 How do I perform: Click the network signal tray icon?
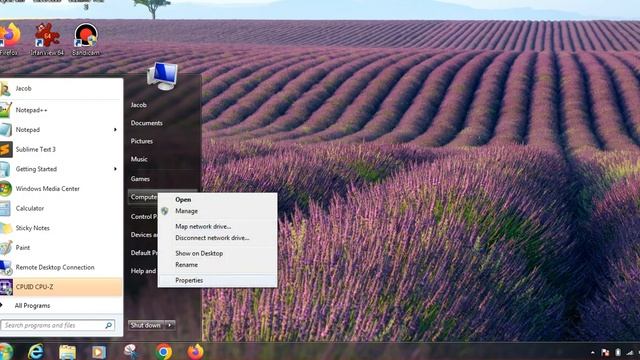coord(631,353)
